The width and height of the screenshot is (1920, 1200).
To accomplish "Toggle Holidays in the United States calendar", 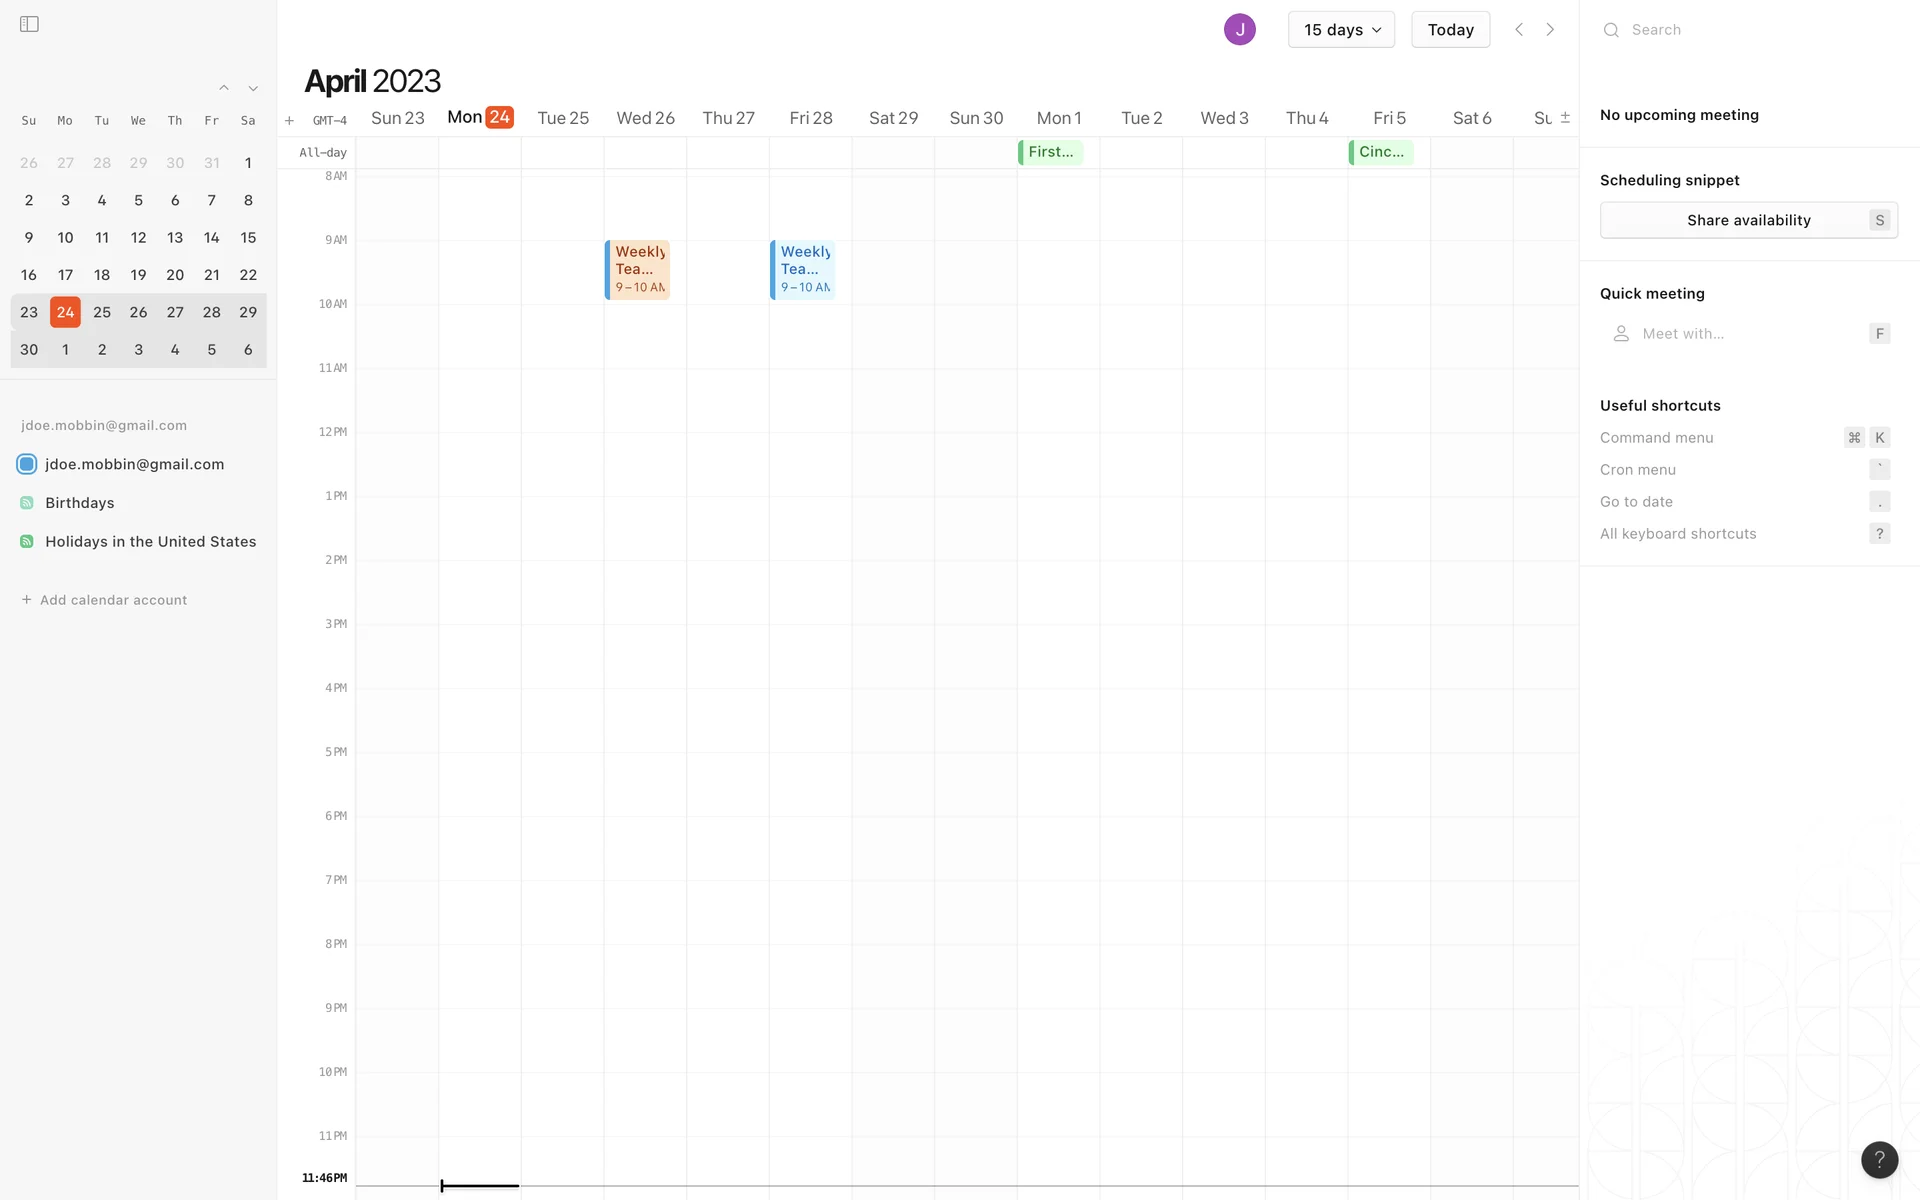I will pyautogui.click(x=27, y=541).
